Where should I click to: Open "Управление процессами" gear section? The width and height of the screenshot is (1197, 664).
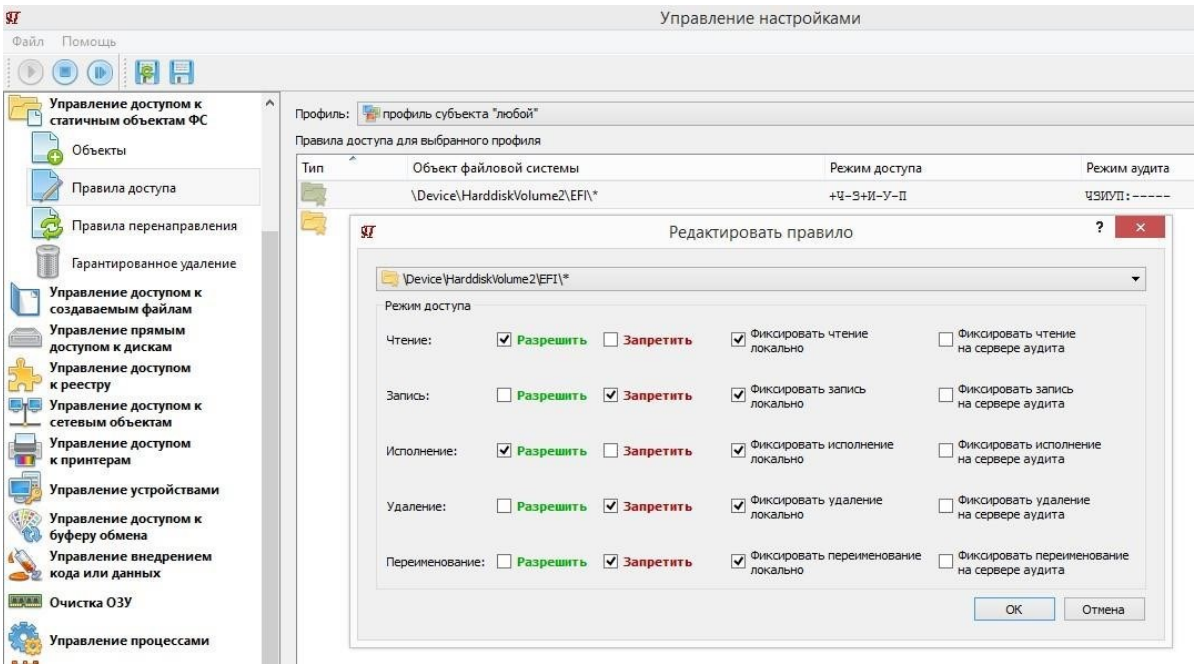point(121,639)
